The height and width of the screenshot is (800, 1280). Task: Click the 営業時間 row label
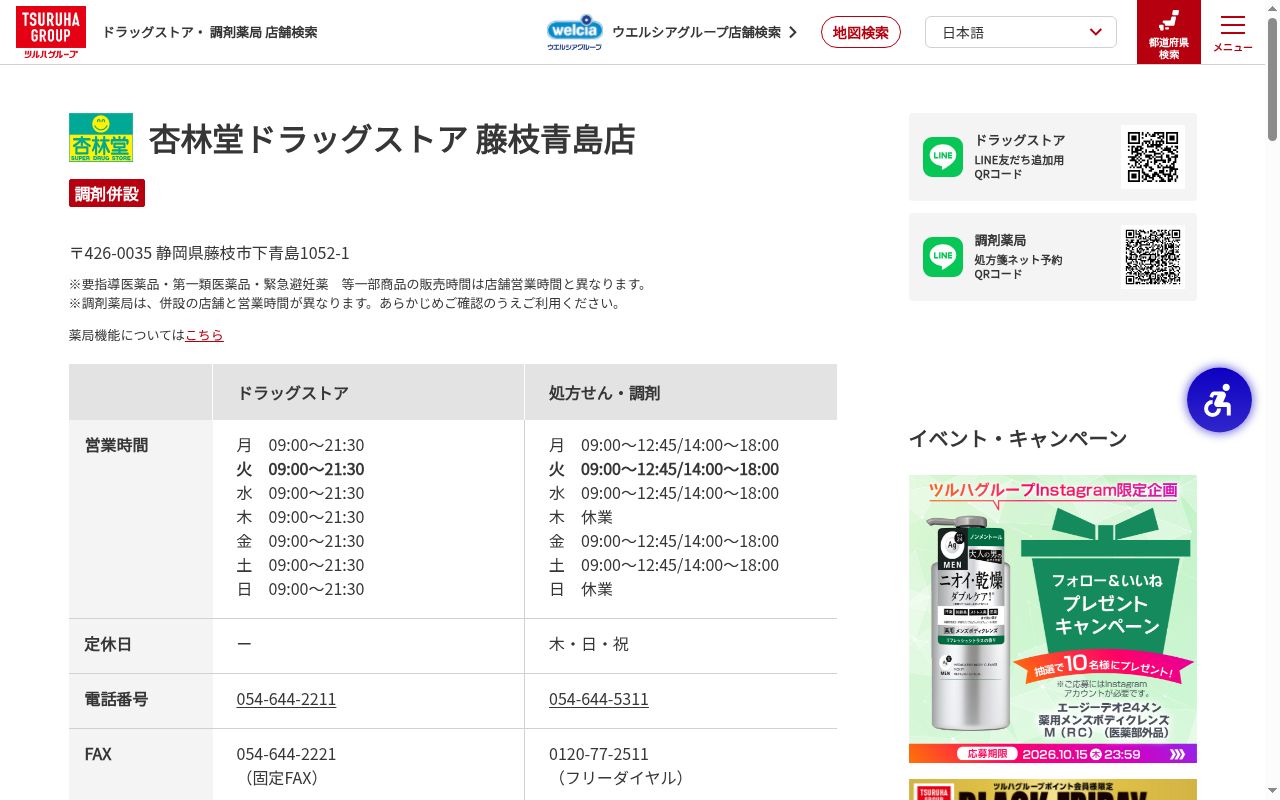[x=116, y=445]
